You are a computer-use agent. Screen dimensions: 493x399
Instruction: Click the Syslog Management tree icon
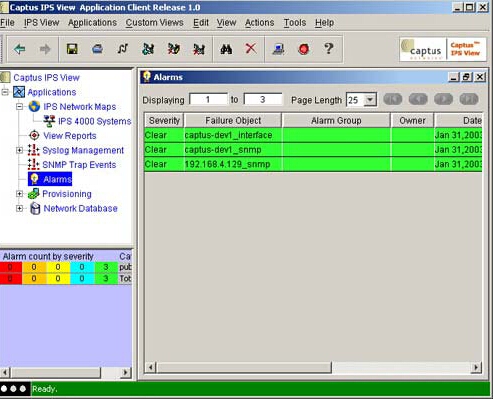pyautogui.click(x=33, y=150)
